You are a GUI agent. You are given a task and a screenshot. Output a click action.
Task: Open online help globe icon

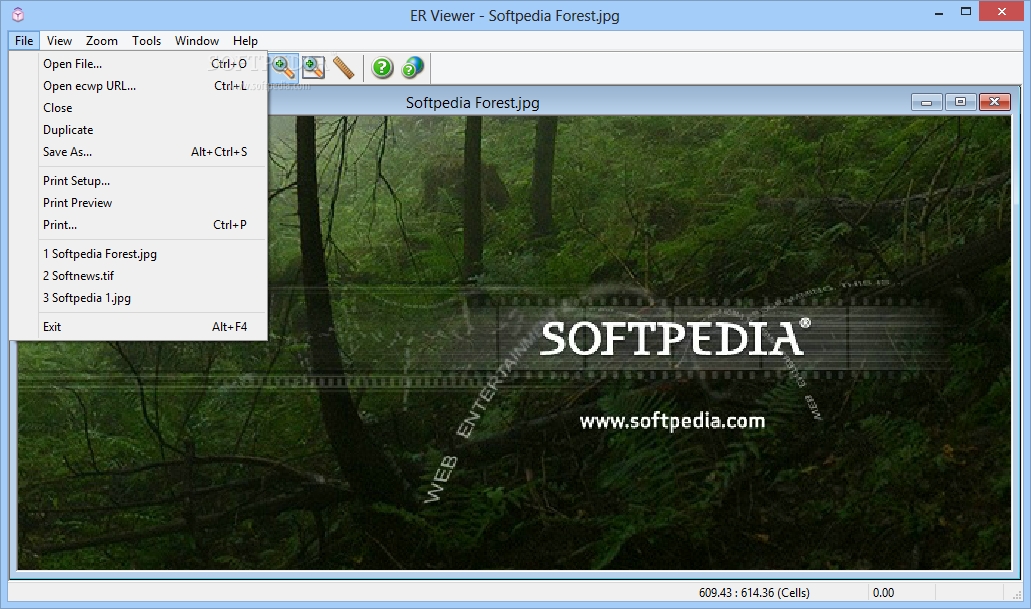(x=412, y=67)
